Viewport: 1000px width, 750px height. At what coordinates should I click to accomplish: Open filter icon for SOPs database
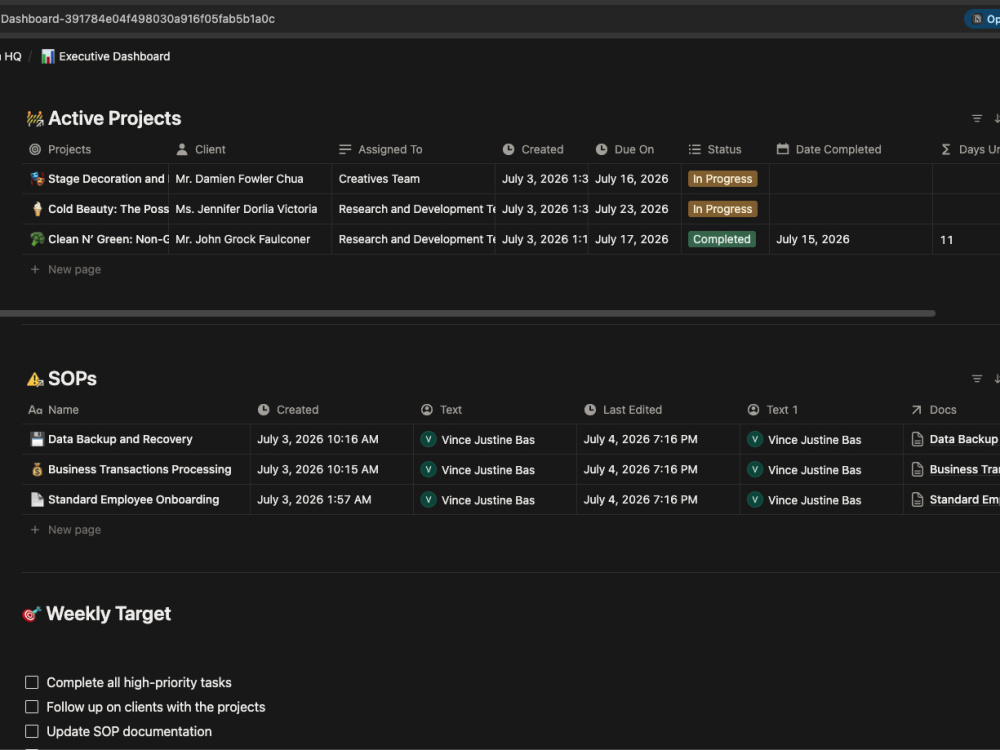[976, 379]
